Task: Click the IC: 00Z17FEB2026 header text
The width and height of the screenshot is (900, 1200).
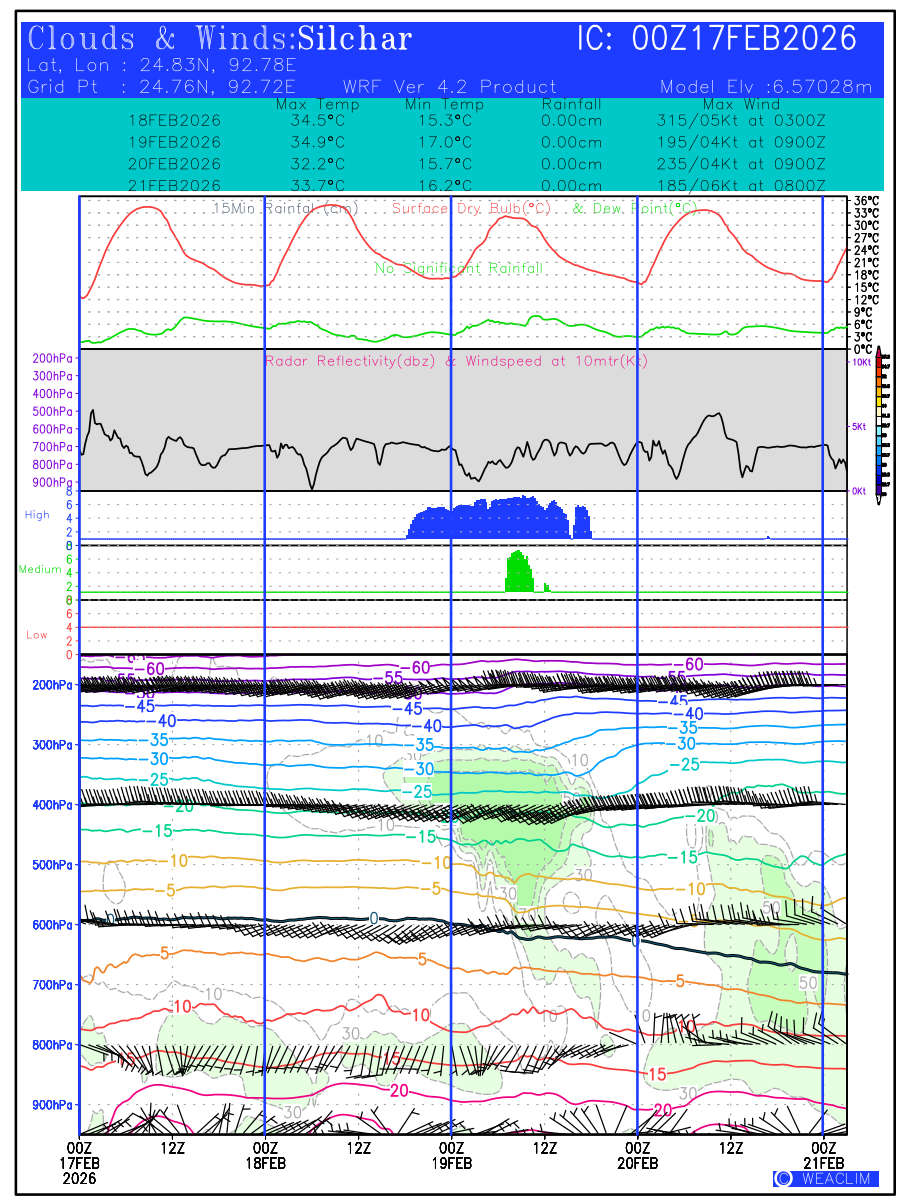Action: pyautogui.click(x=717, y=40)
